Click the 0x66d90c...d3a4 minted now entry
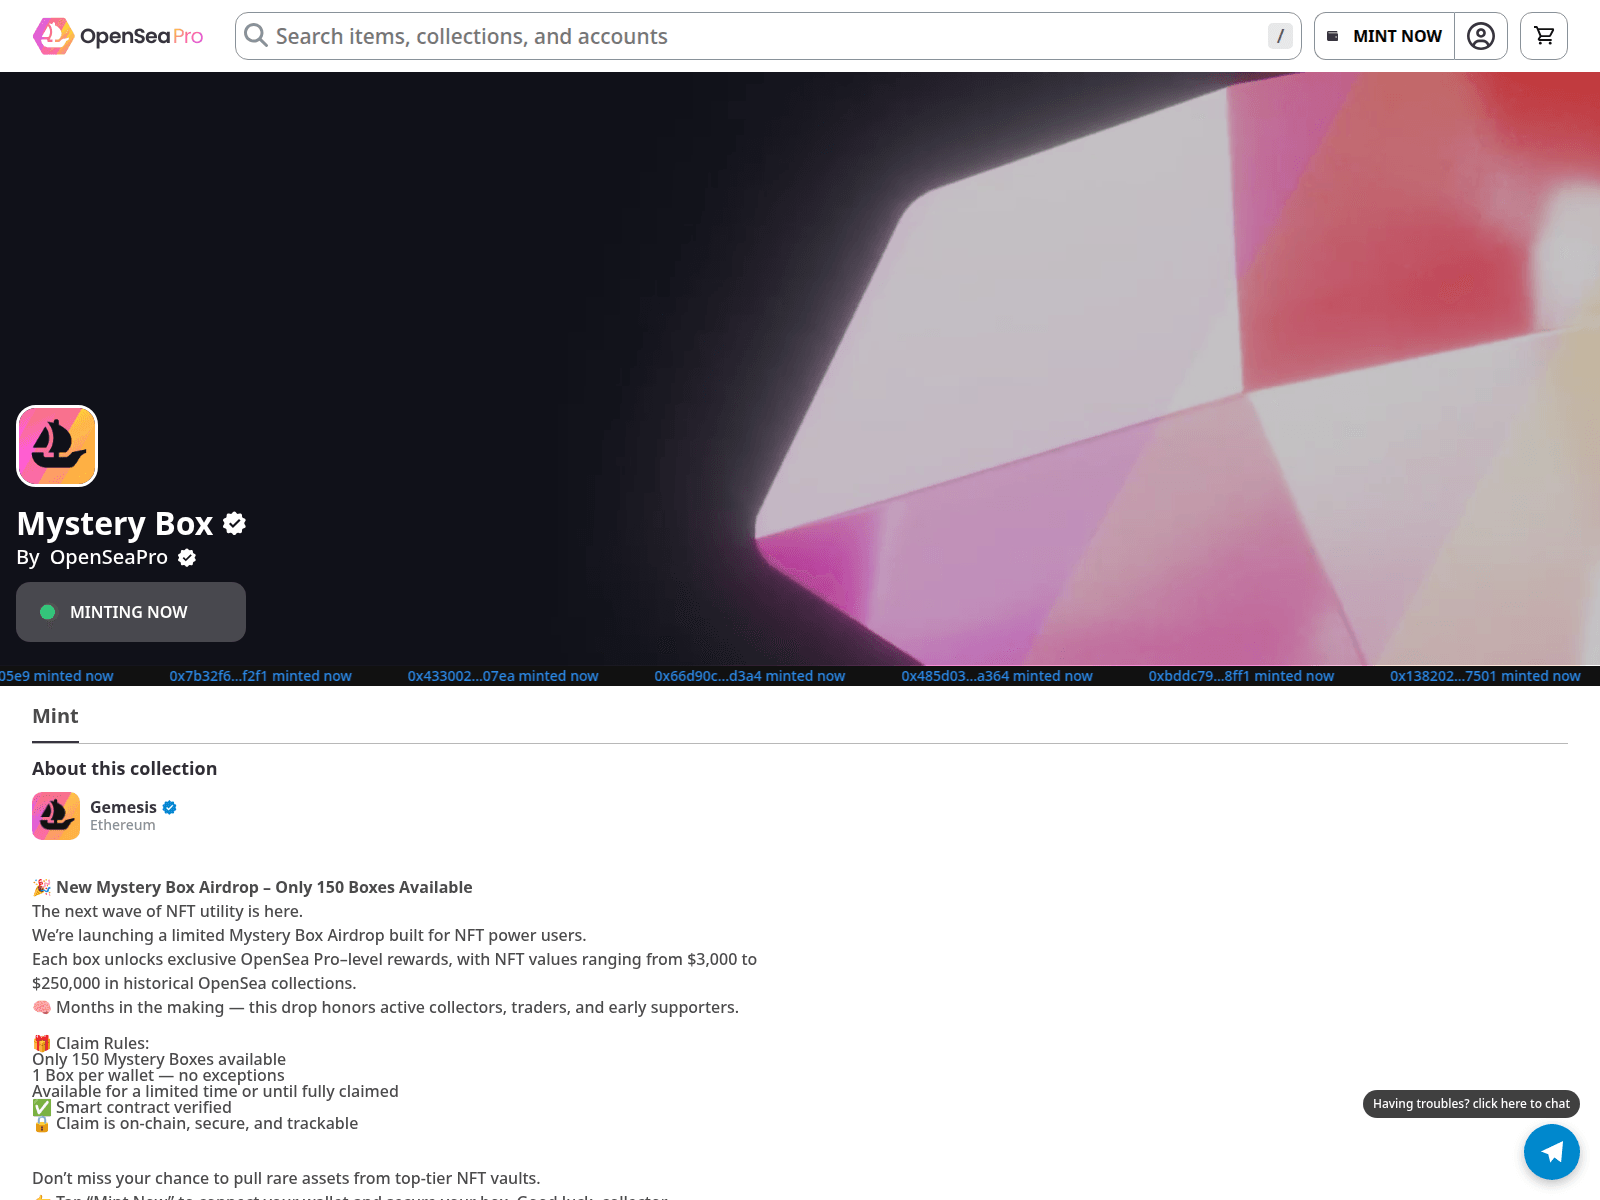1600x1200 pixels. (x=749, y=676)
